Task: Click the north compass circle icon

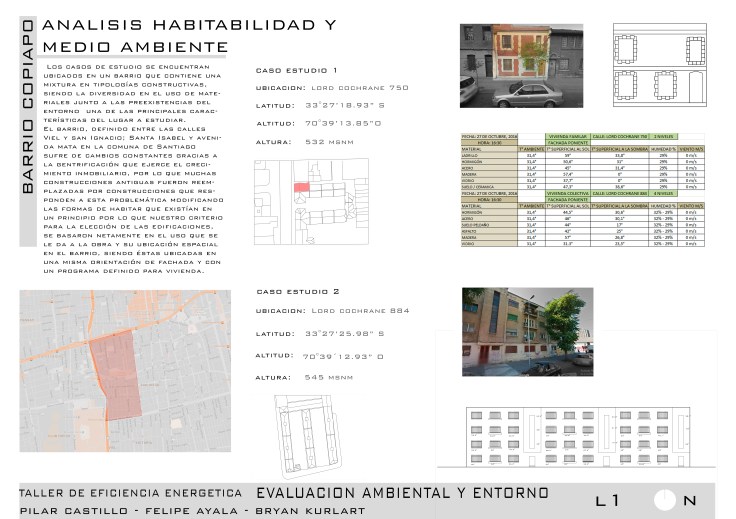Action: click(667, 501)
